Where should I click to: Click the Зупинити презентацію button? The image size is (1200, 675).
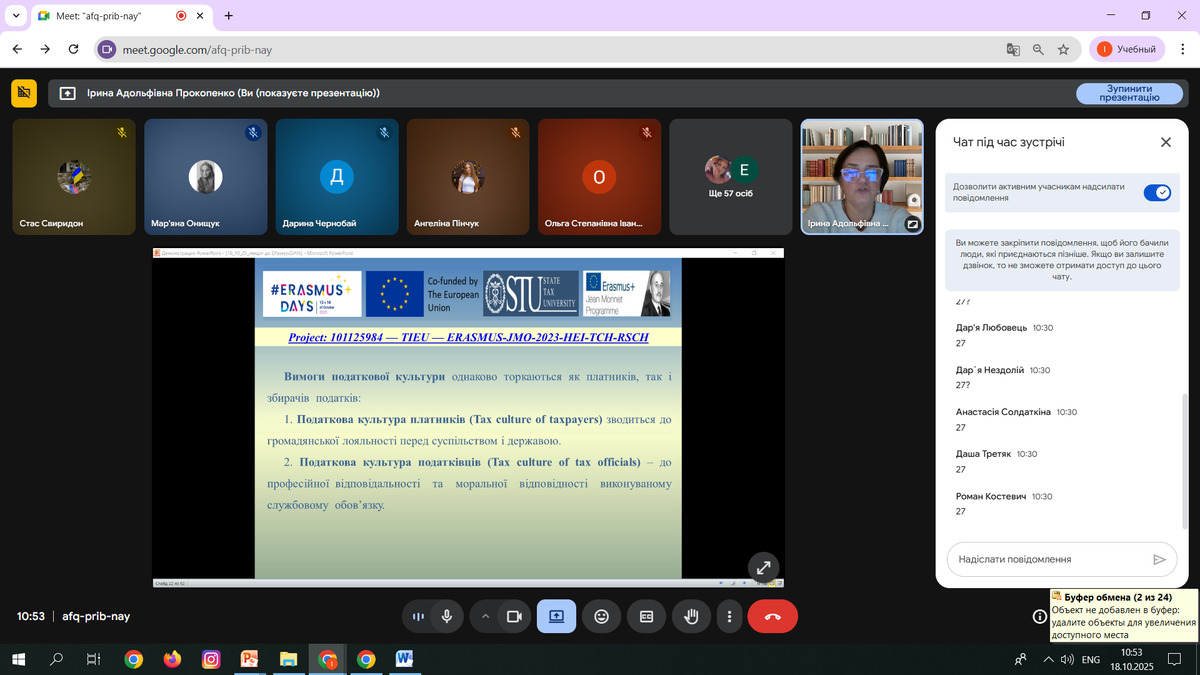tap(1128, 93)
